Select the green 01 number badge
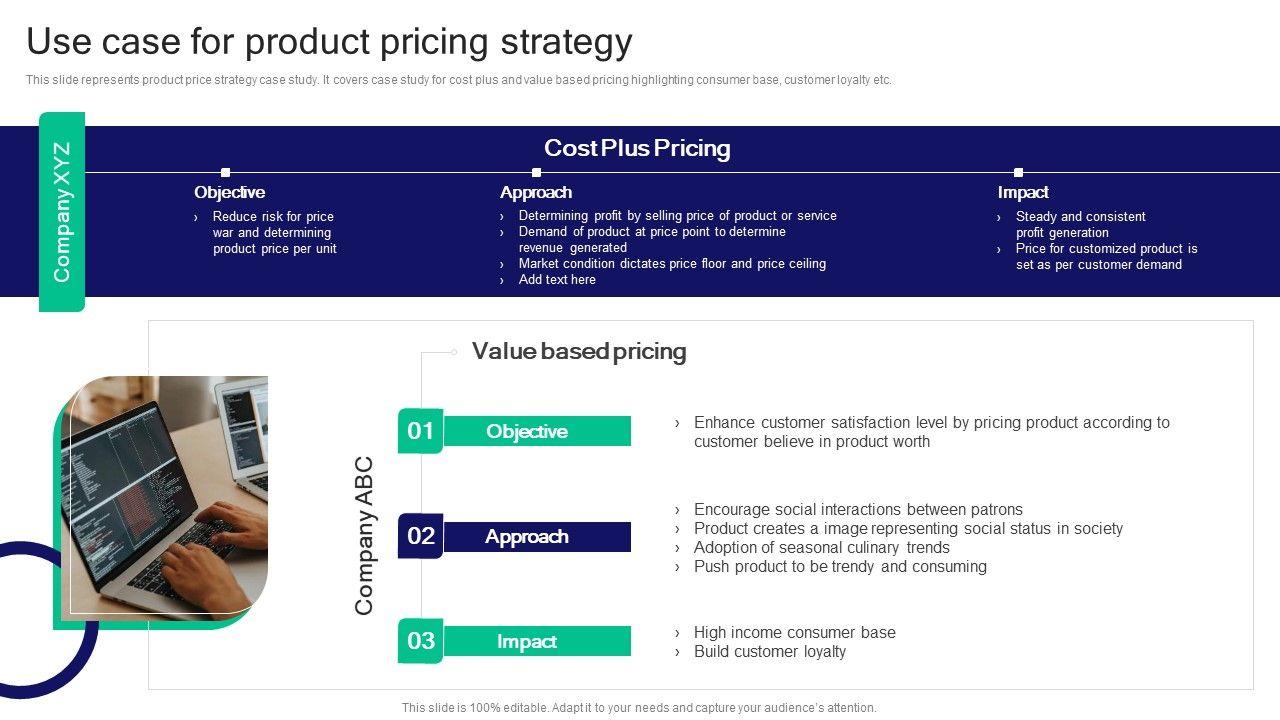Image resolution: width=1280 pixels, height=720 pixels. point(421,431)
